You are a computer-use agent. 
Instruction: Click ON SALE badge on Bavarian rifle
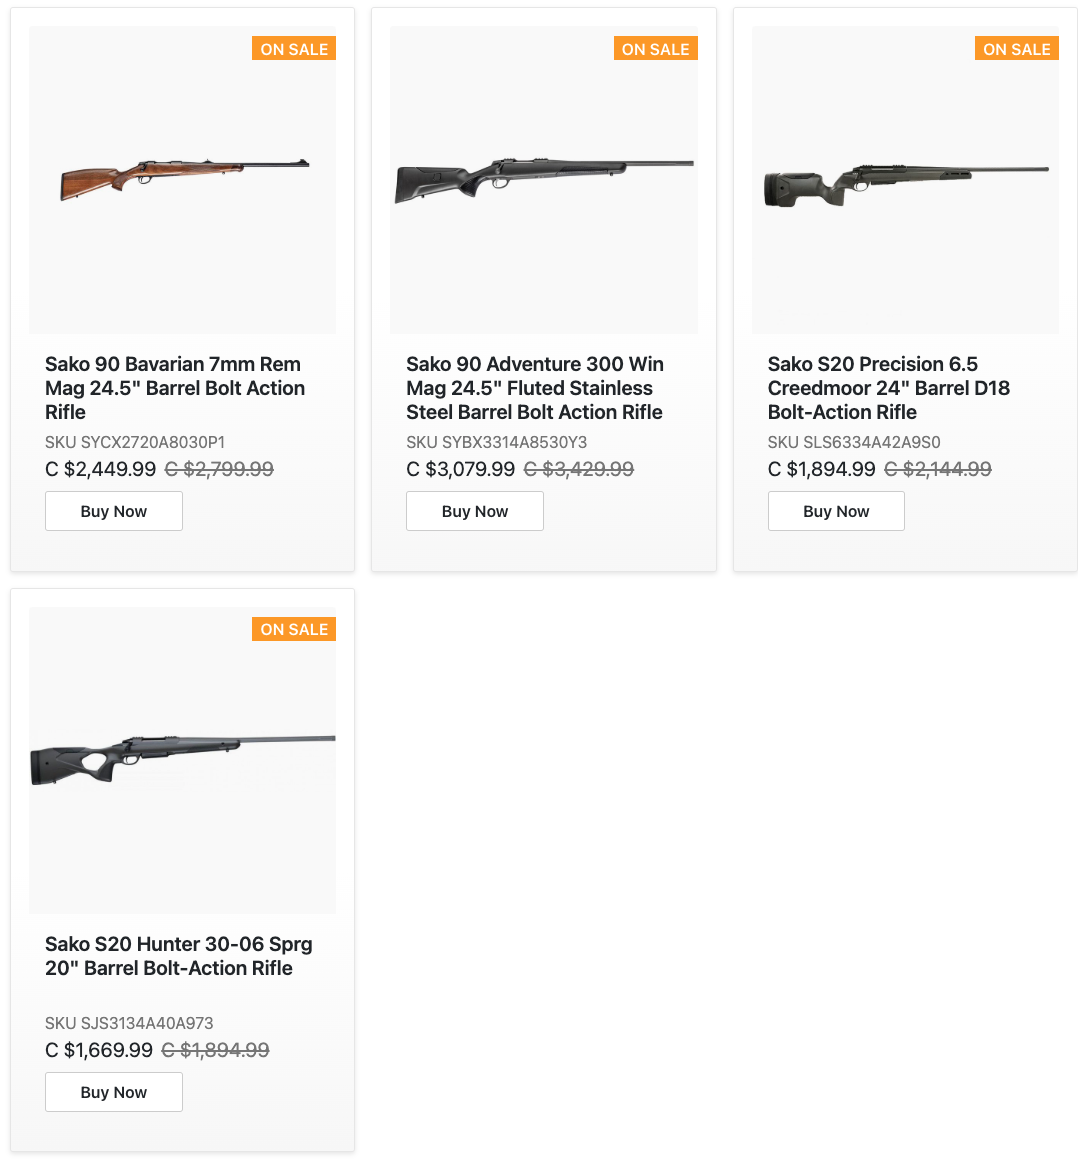pyautogui.click(x=294, y=49)
